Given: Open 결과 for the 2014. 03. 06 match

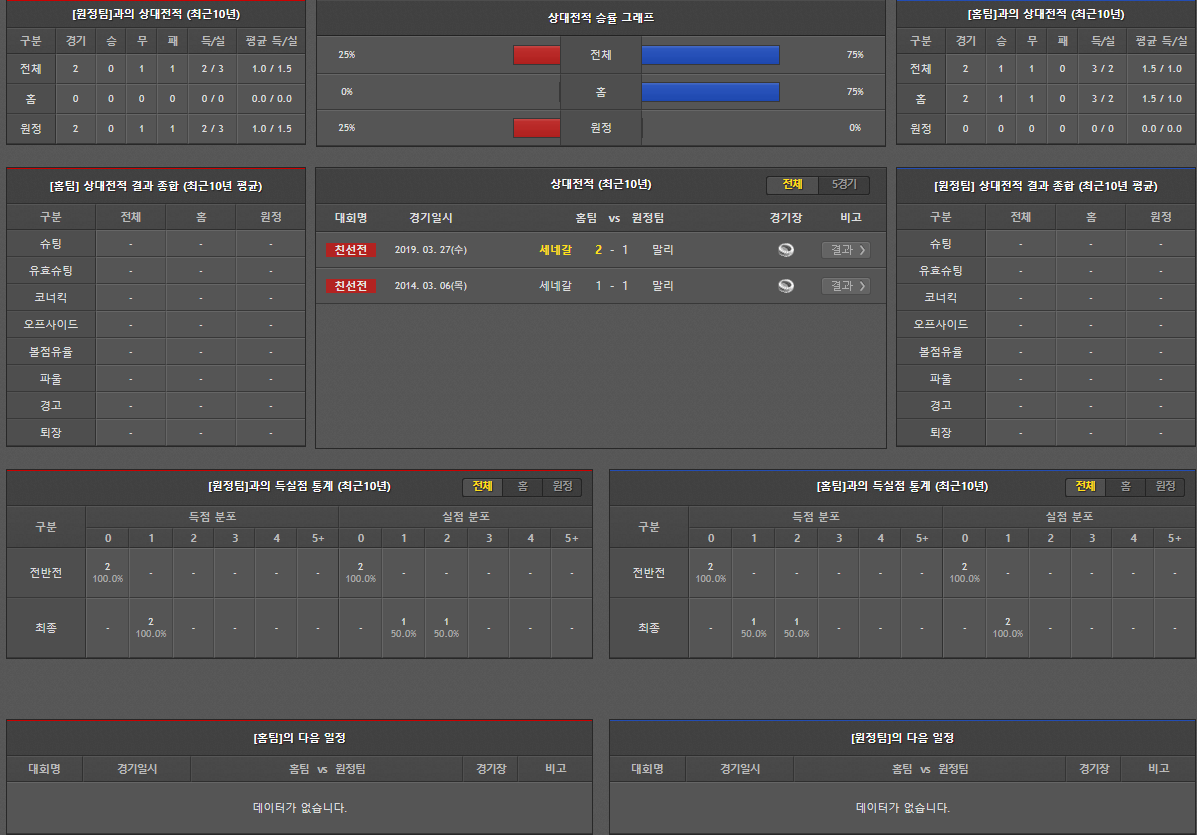Looking at the screenshot, I should 845,286.
